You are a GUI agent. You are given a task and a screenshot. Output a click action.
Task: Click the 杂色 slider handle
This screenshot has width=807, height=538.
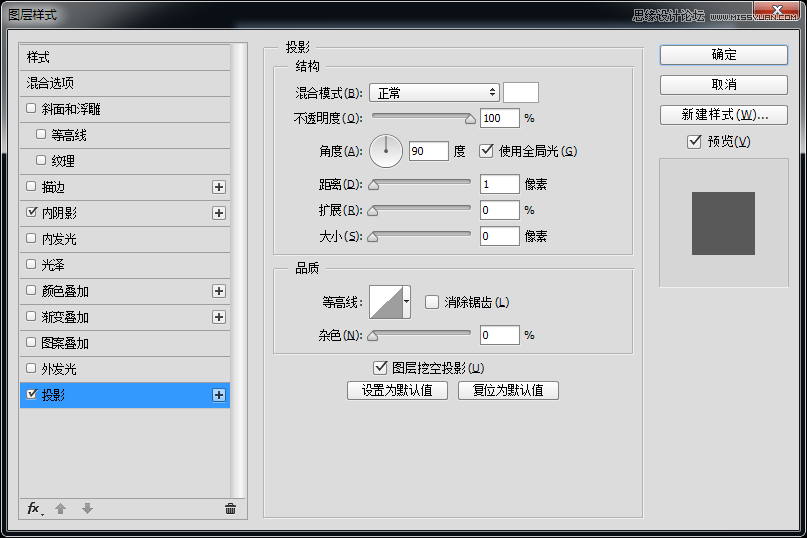(x=374, y=336)
